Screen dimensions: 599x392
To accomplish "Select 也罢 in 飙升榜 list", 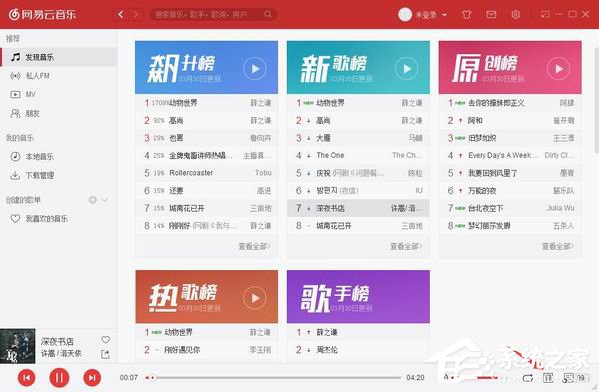I will point(207,138).
